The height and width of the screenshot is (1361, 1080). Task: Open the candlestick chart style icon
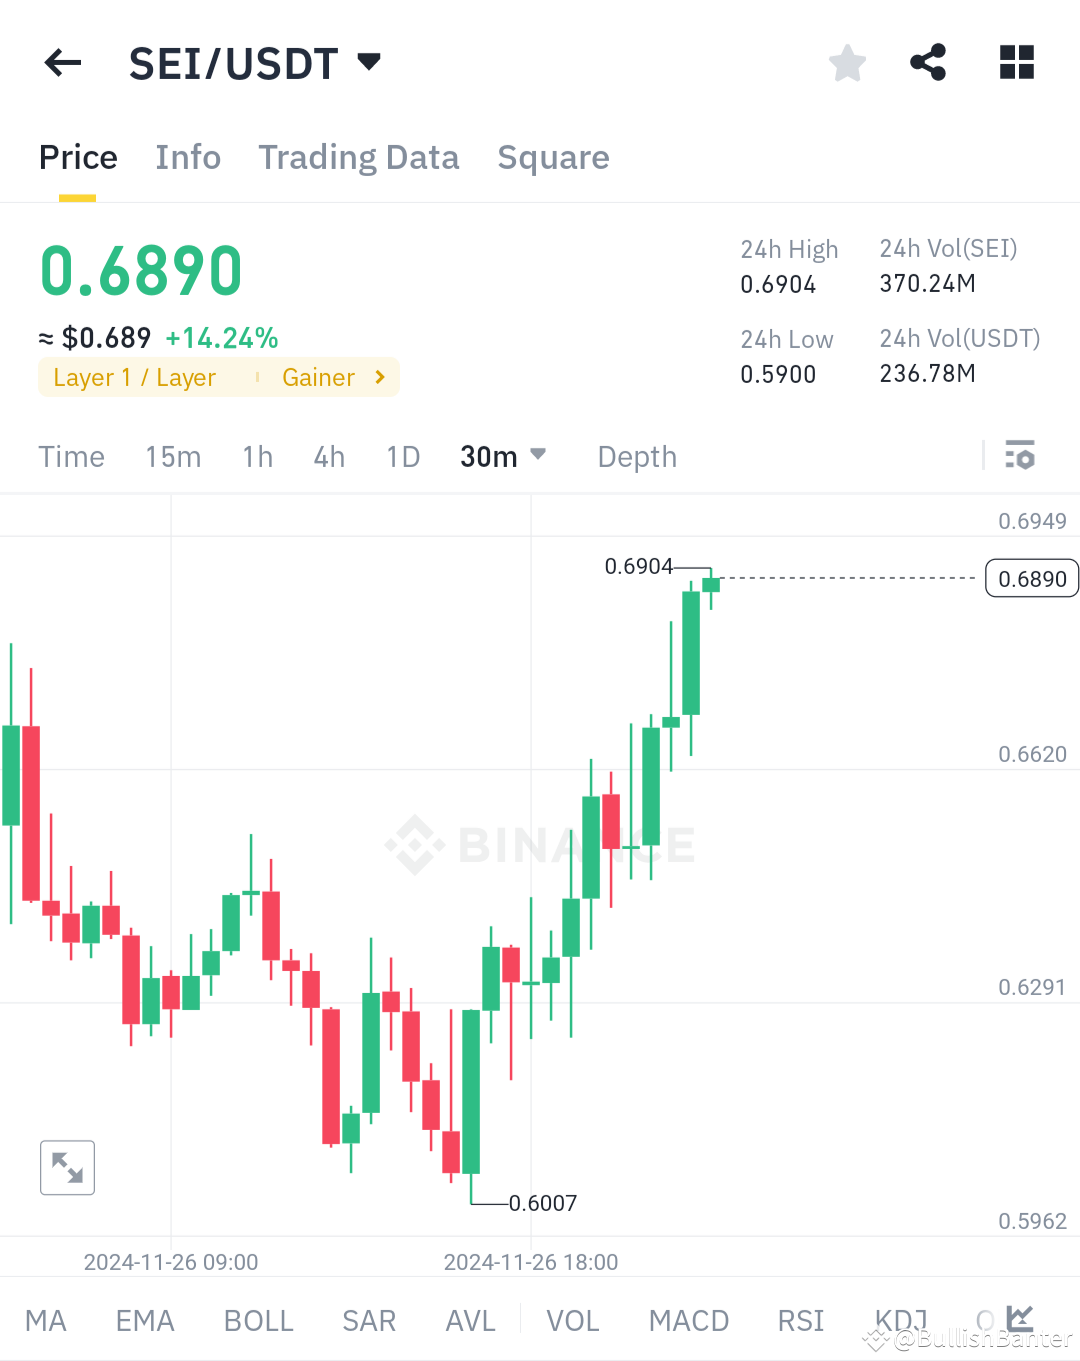(x=1022, y=1318)
